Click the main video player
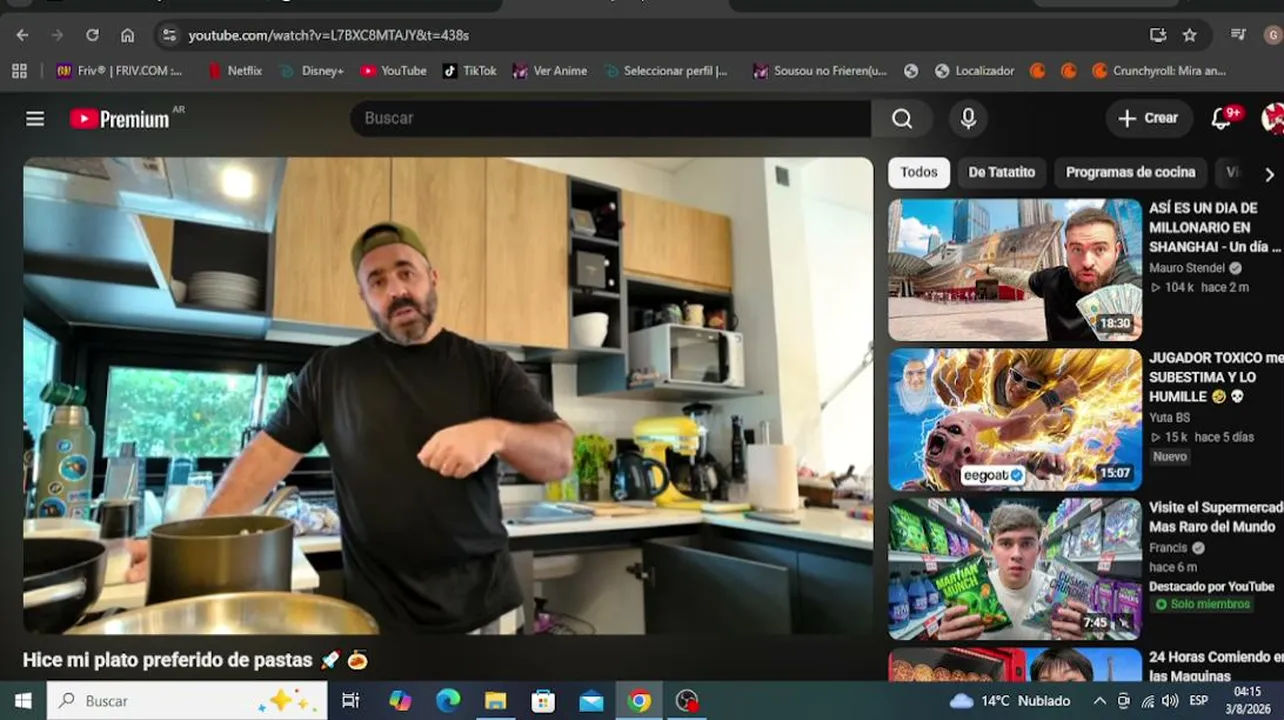Image resolution: width=1284 pixels, height=720 pixels. 448,396
